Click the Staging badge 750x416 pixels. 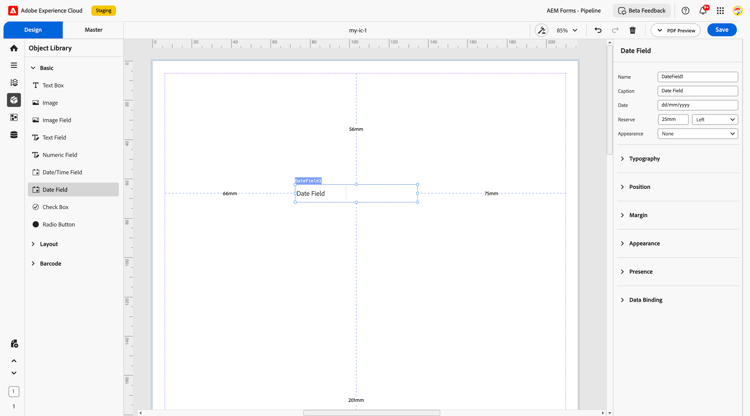point(103,11)
